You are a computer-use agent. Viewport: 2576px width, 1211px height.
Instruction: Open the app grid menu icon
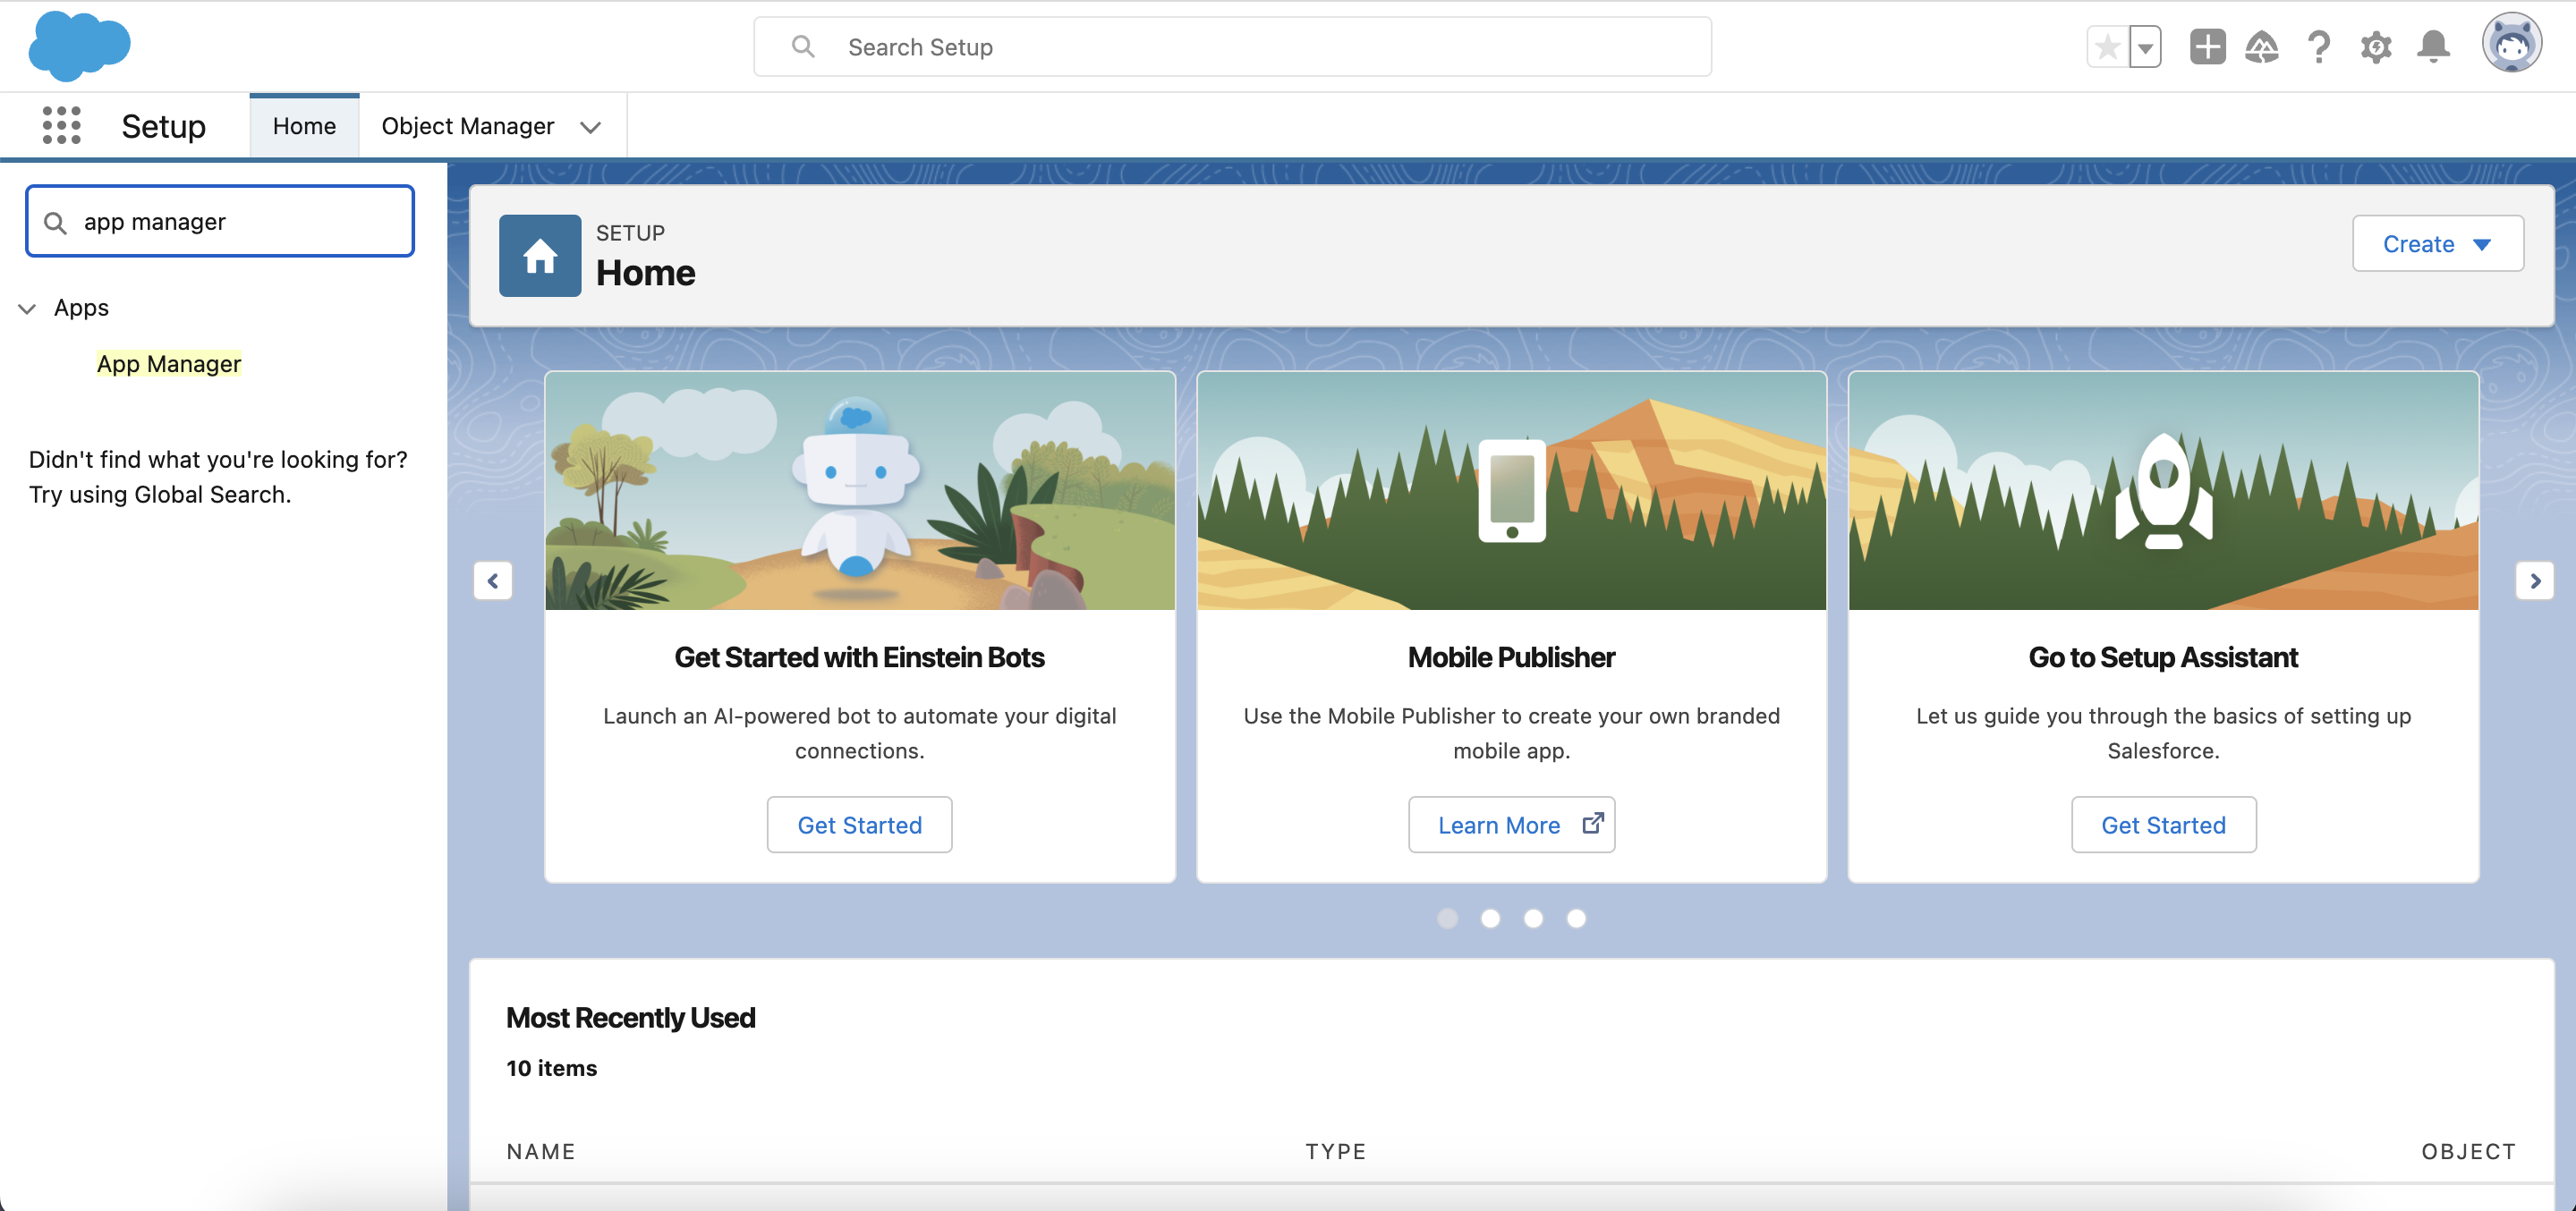point(59,125)
